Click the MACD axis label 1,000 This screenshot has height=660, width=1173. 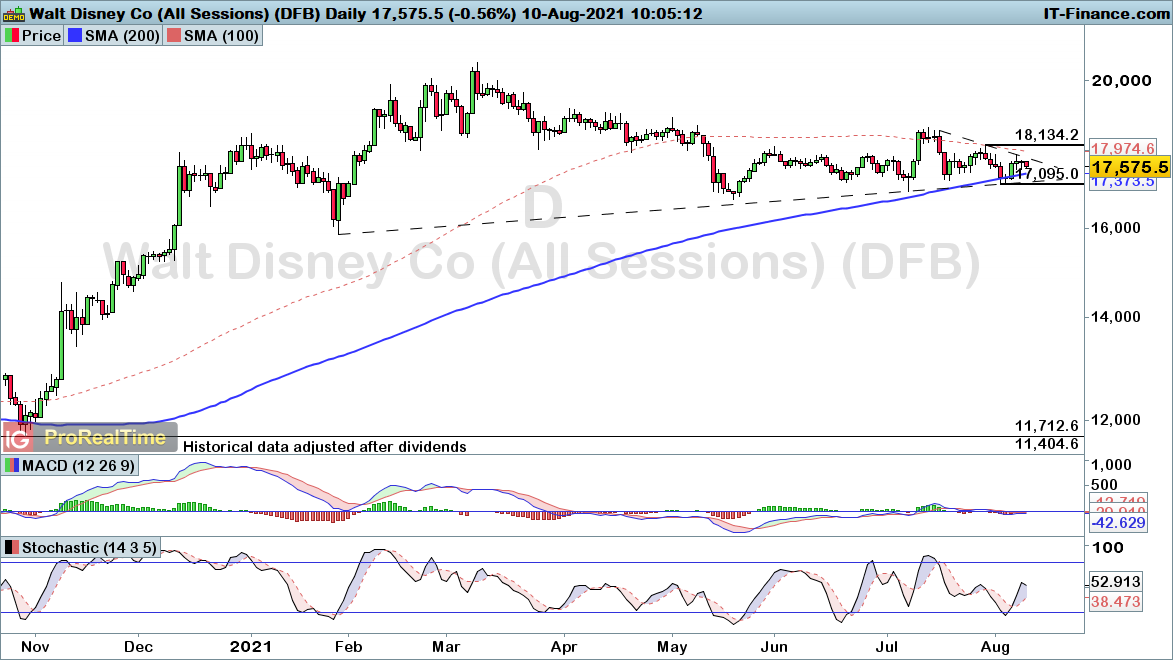[1112, 465]
